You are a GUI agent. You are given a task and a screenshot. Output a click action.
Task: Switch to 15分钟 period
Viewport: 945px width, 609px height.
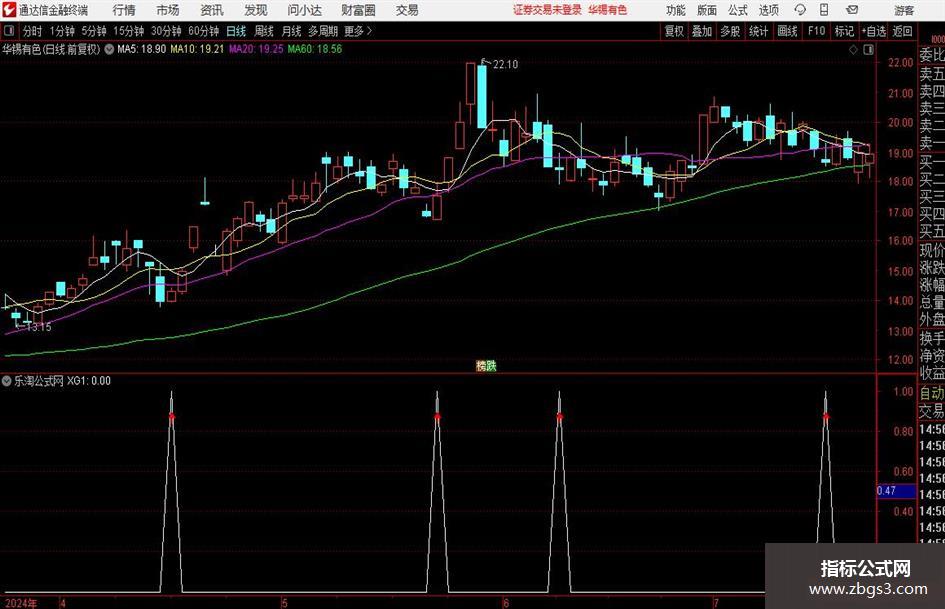pyautogui.click(x=128, y=31)
